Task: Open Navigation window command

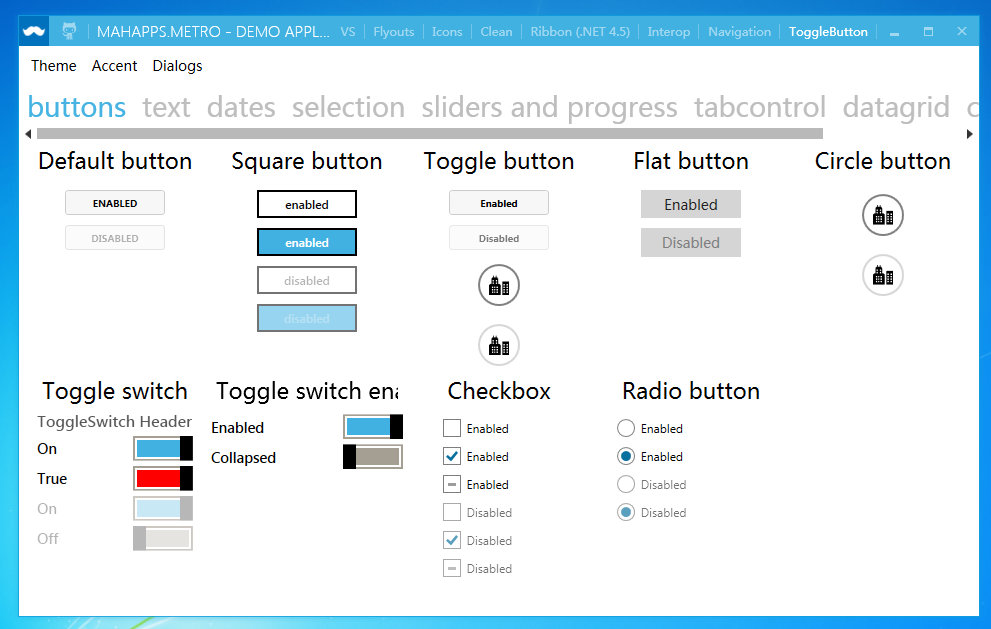Action: click(739, 32)
